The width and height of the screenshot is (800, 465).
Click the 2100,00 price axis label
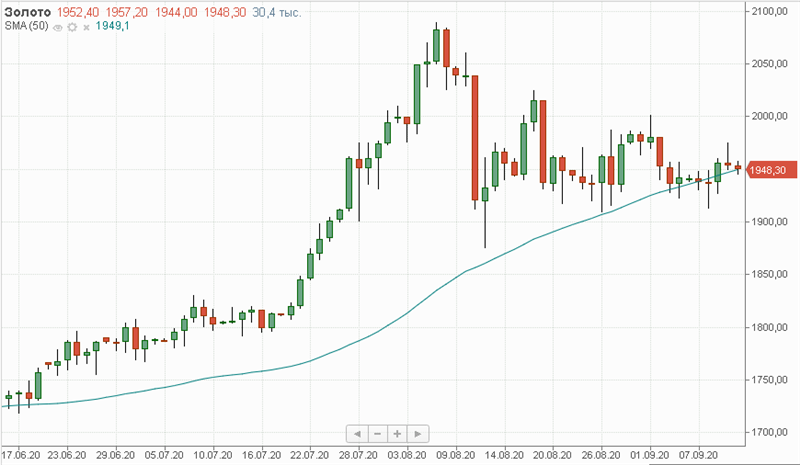[769, 11]
